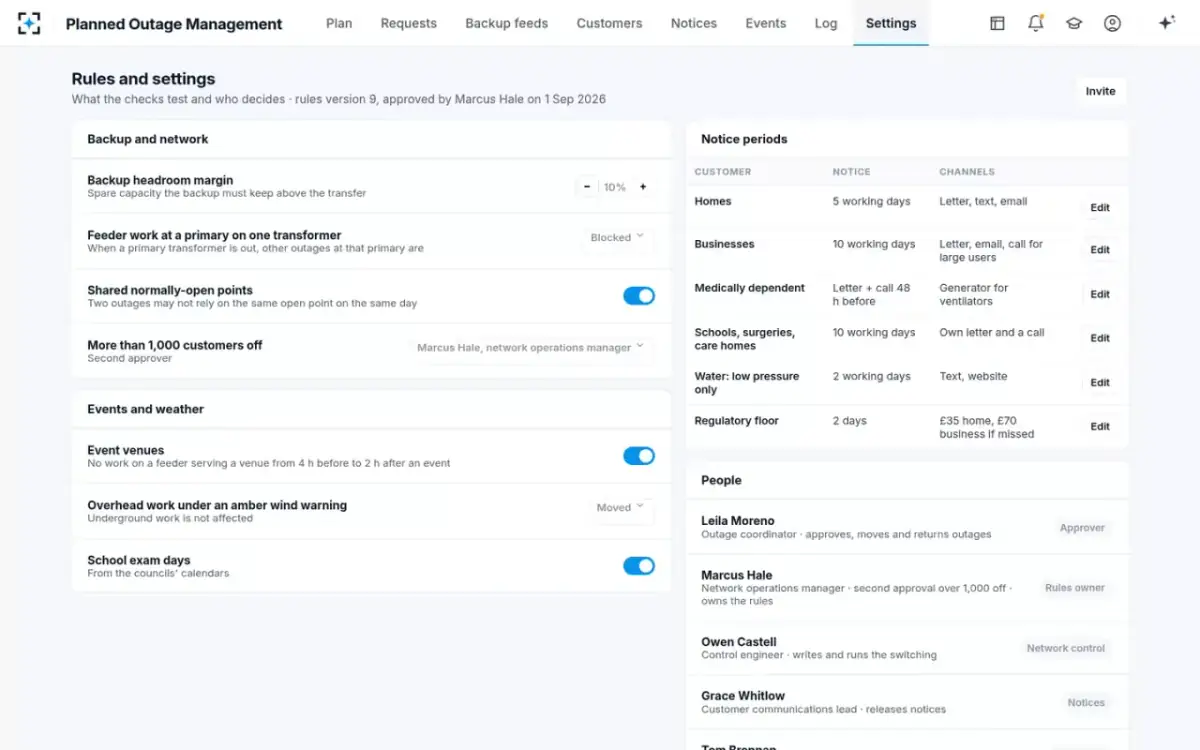The image size is (1200, 750).
Task: Click Overhead work under amber wind warning
Action: point(217,505)
